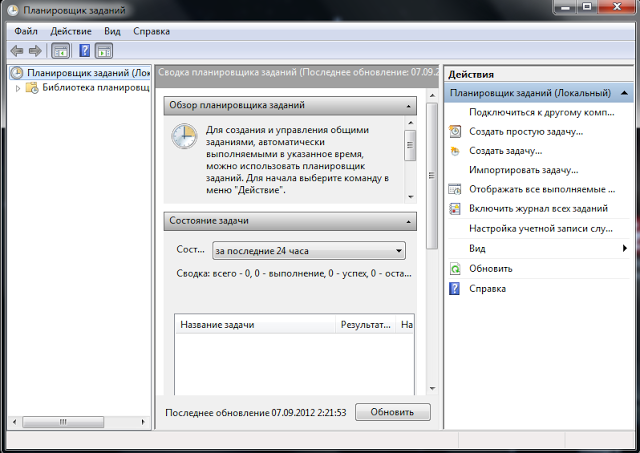Click Настройка учетной записи службы action
This screenshot has width=640, height=453.
coord(540,229)
